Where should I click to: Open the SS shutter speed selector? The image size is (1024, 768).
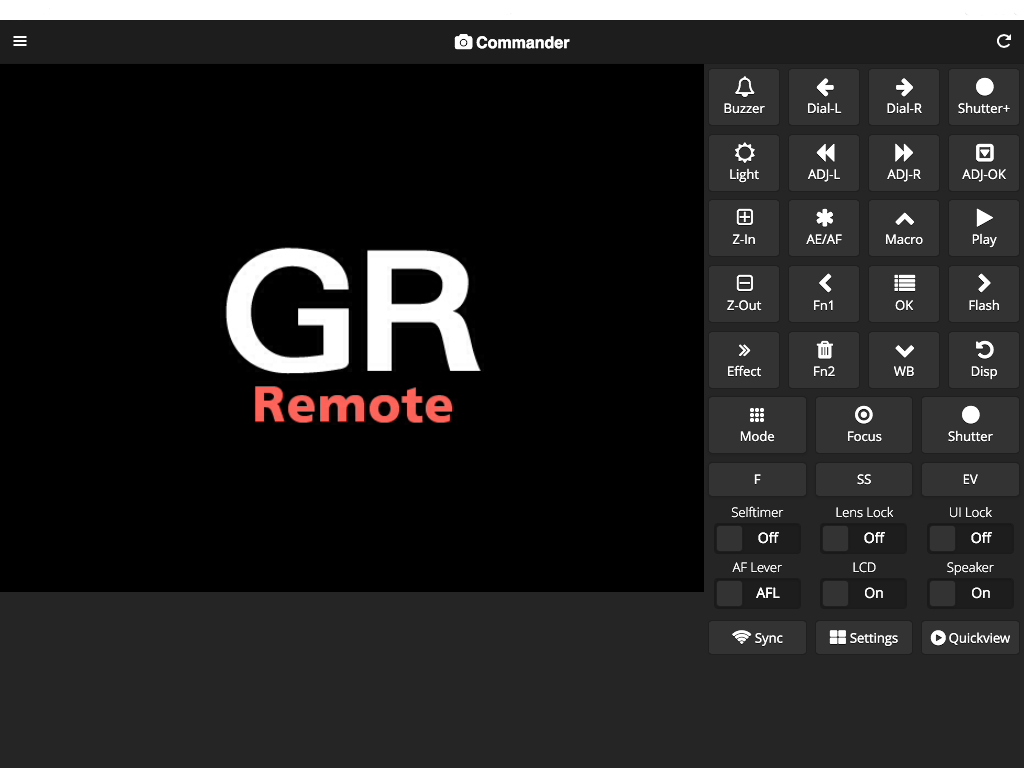864,479
